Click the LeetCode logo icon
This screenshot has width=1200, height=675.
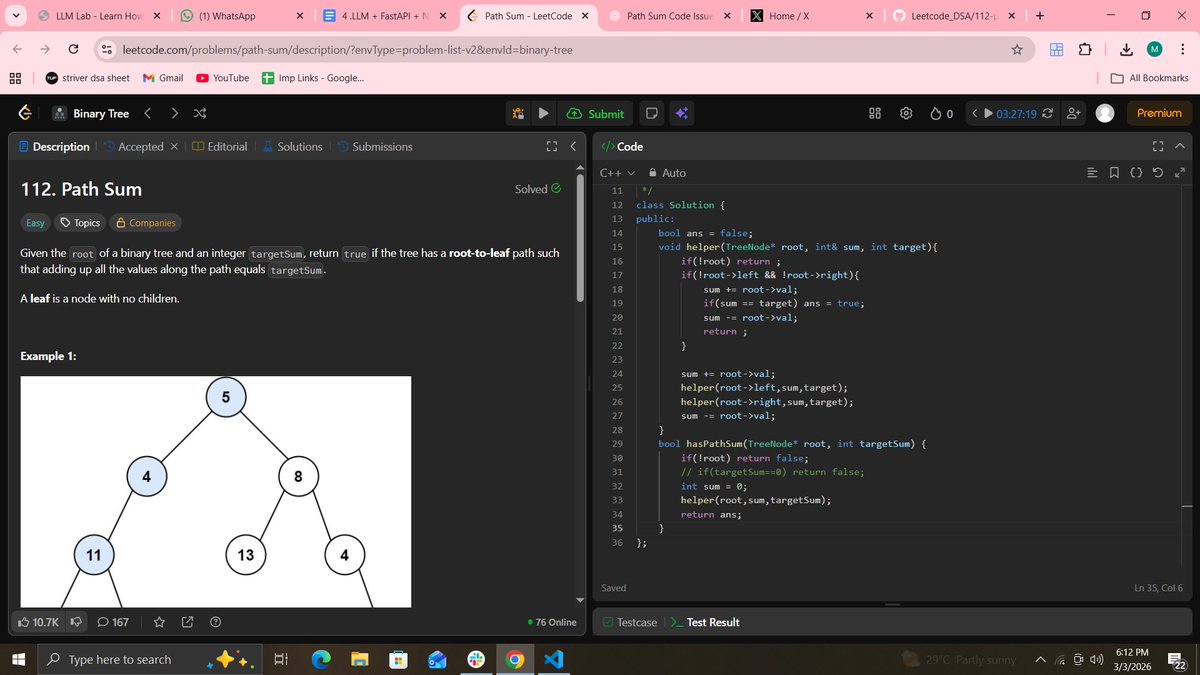click(25, 113)
